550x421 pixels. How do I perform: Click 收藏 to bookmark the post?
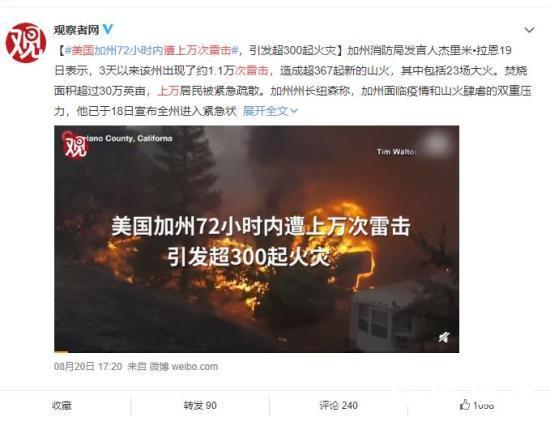coord(62,406)
